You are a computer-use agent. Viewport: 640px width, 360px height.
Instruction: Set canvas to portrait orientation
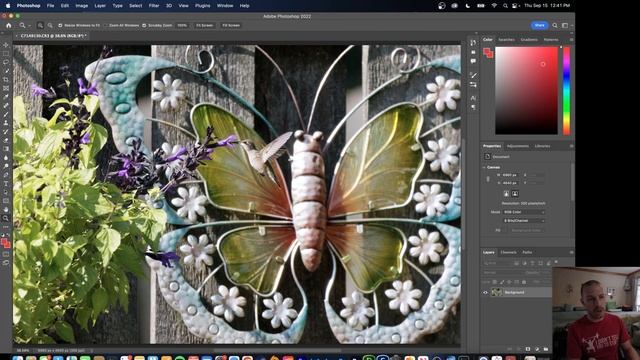pyautogui.click(x=506, y=194)
